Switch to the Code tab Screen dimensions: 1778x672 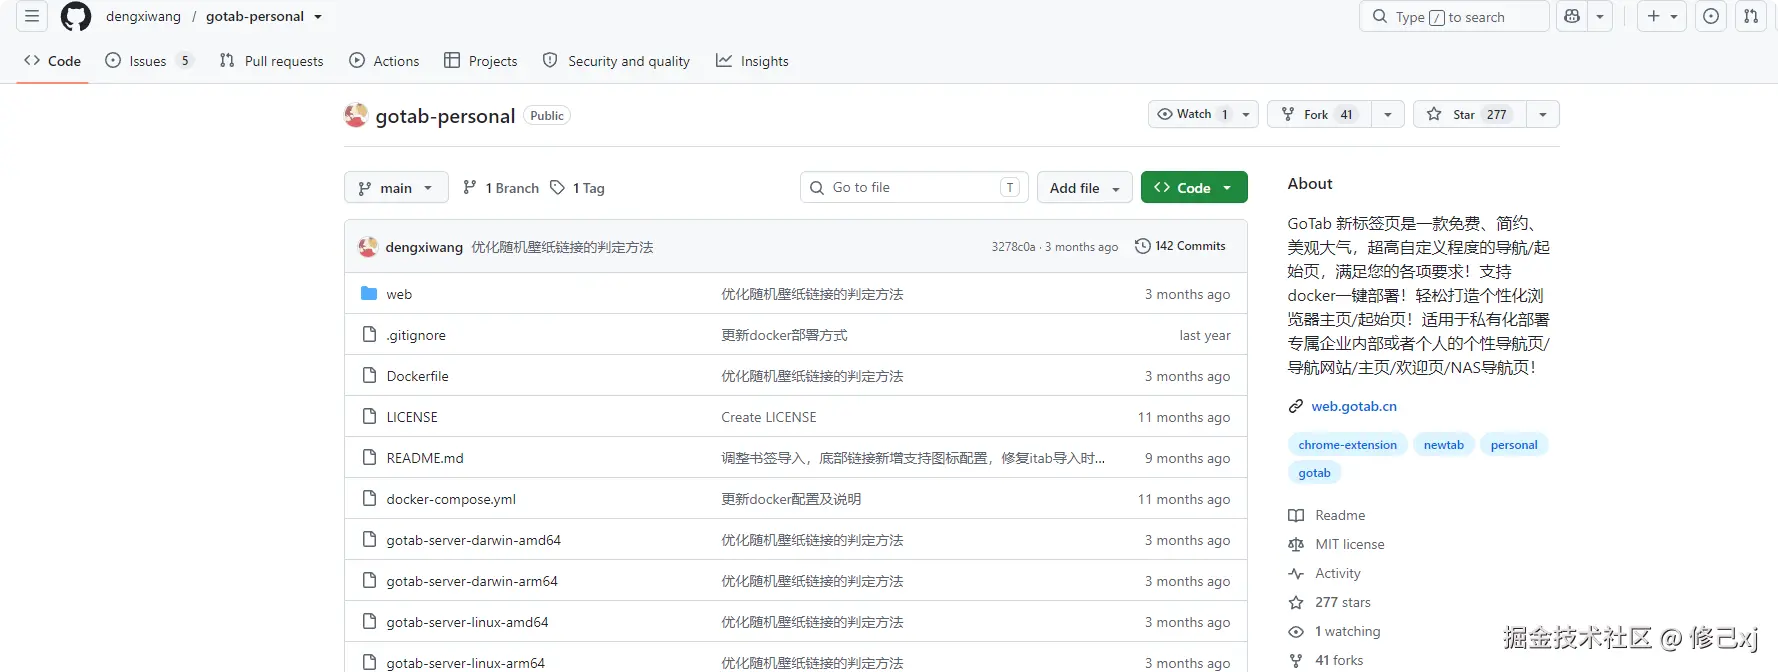52,61
